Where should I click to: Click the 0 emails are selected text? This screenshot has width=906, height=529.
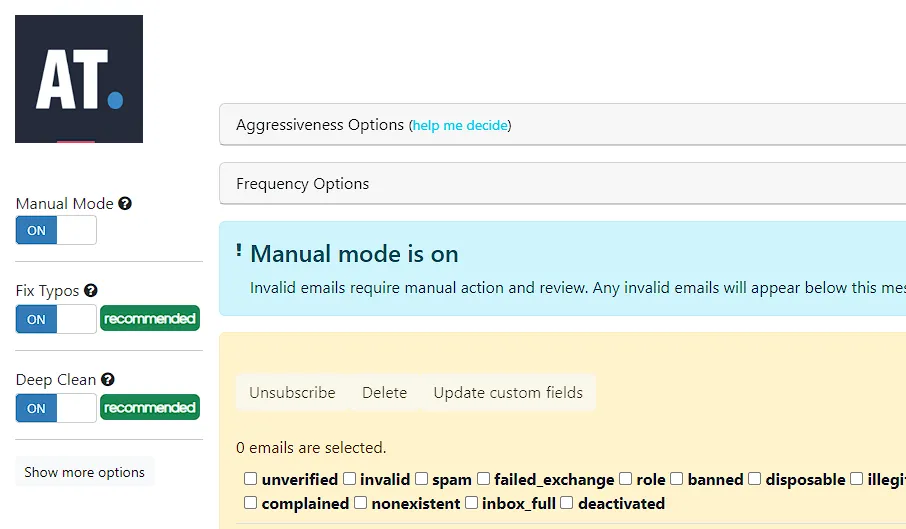[x=311, y=448]
